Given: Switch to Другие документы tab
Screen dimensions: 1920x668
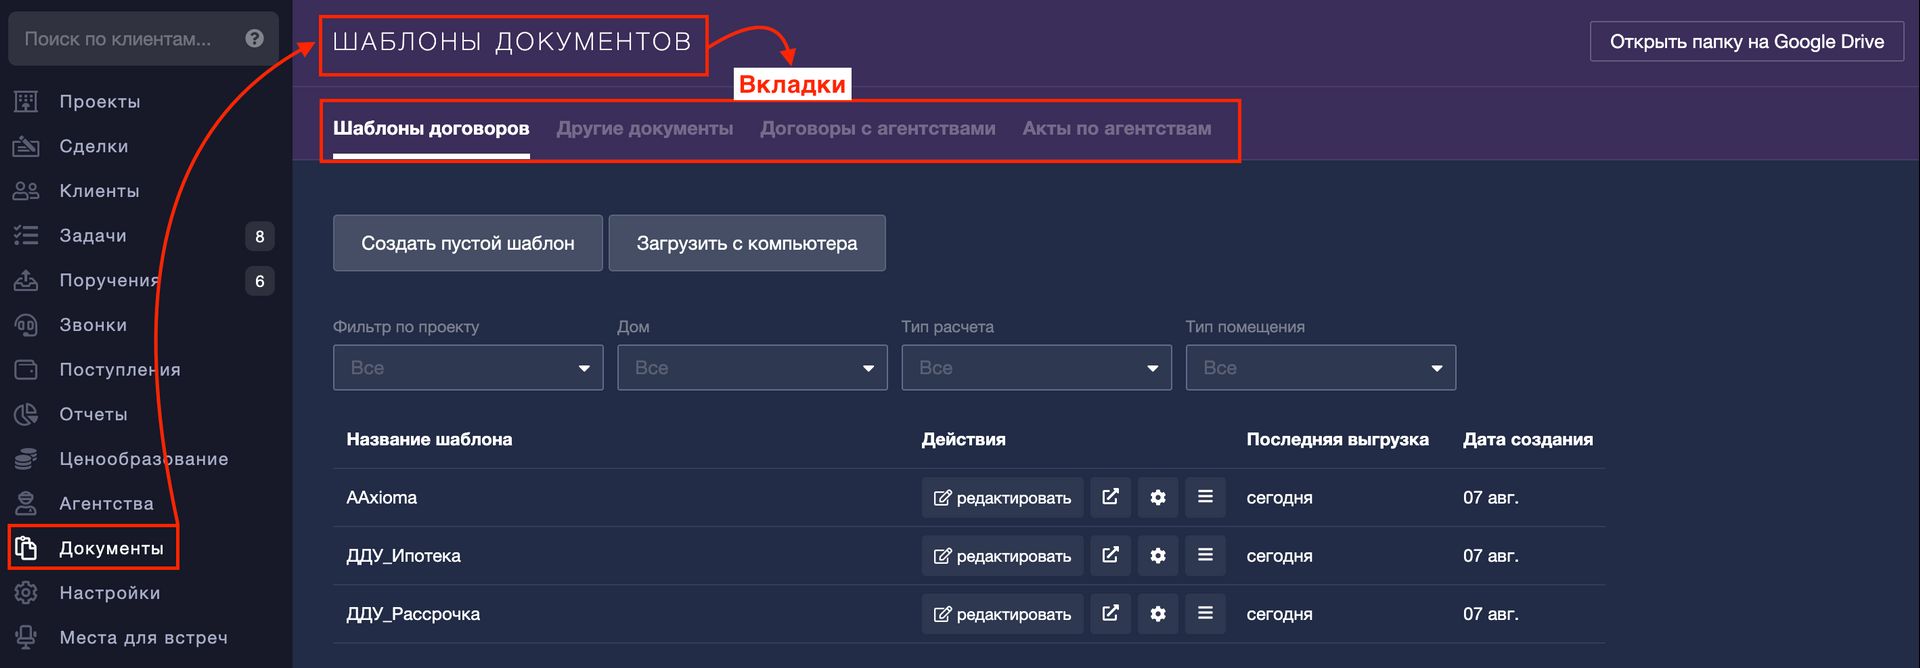Looking at the screenshot, I should tap(644, 129).
